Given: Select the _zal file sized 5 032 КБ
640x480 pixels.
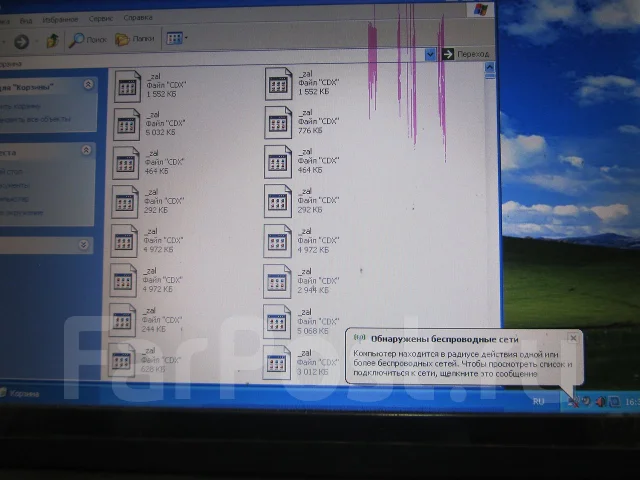Looking at the screenshot, I should click(149, 124).
